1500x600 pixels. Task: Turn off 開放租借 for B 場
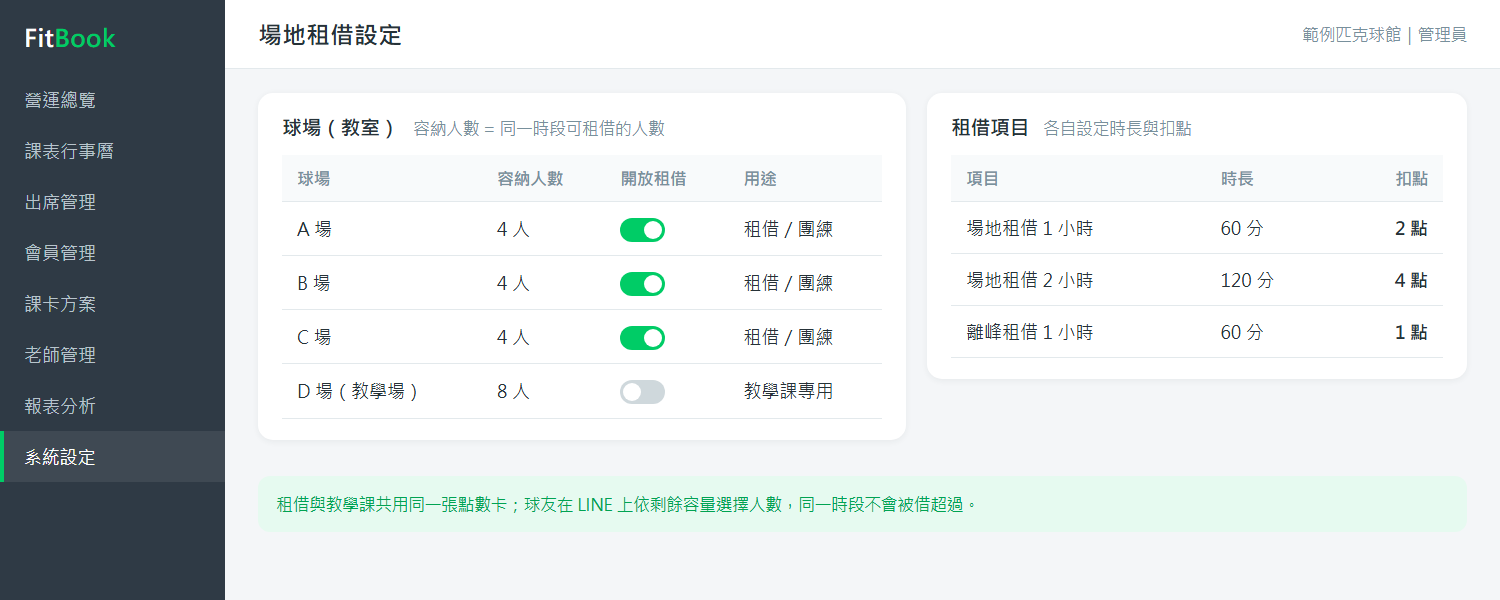(642, 284)
